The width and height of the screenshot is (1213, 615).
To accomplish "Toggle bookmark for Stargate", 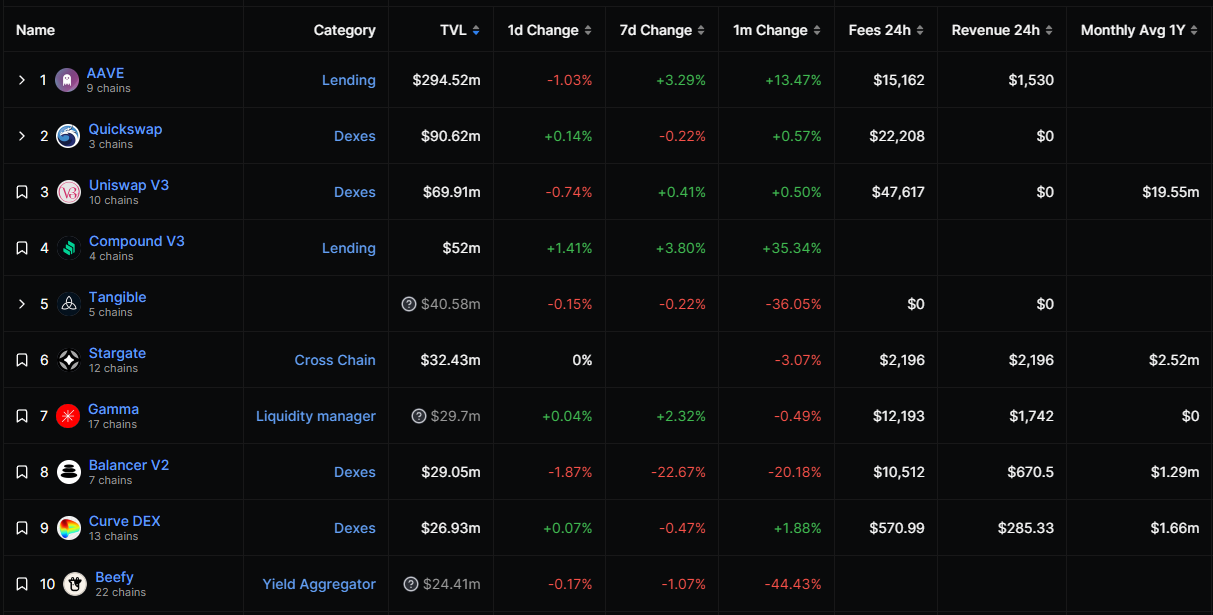I will point(22,360).
